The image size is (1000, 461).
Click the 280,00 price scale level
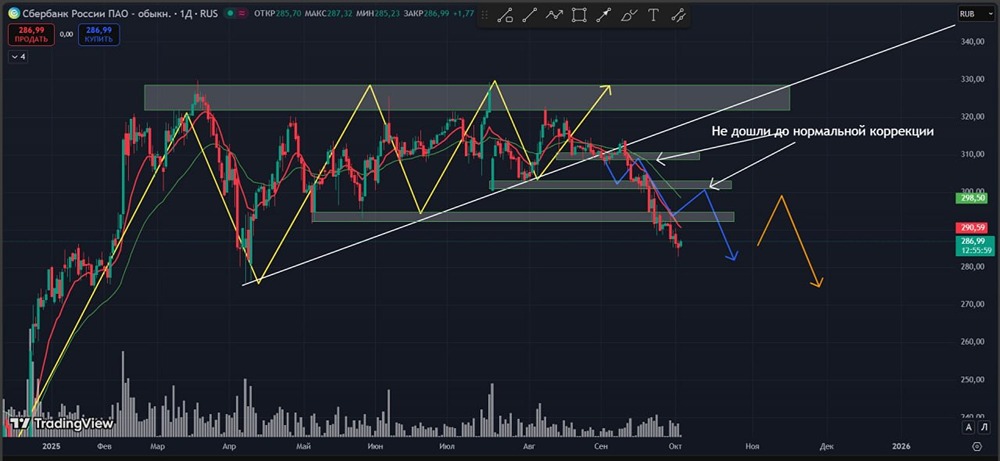(x=974, y=267)
